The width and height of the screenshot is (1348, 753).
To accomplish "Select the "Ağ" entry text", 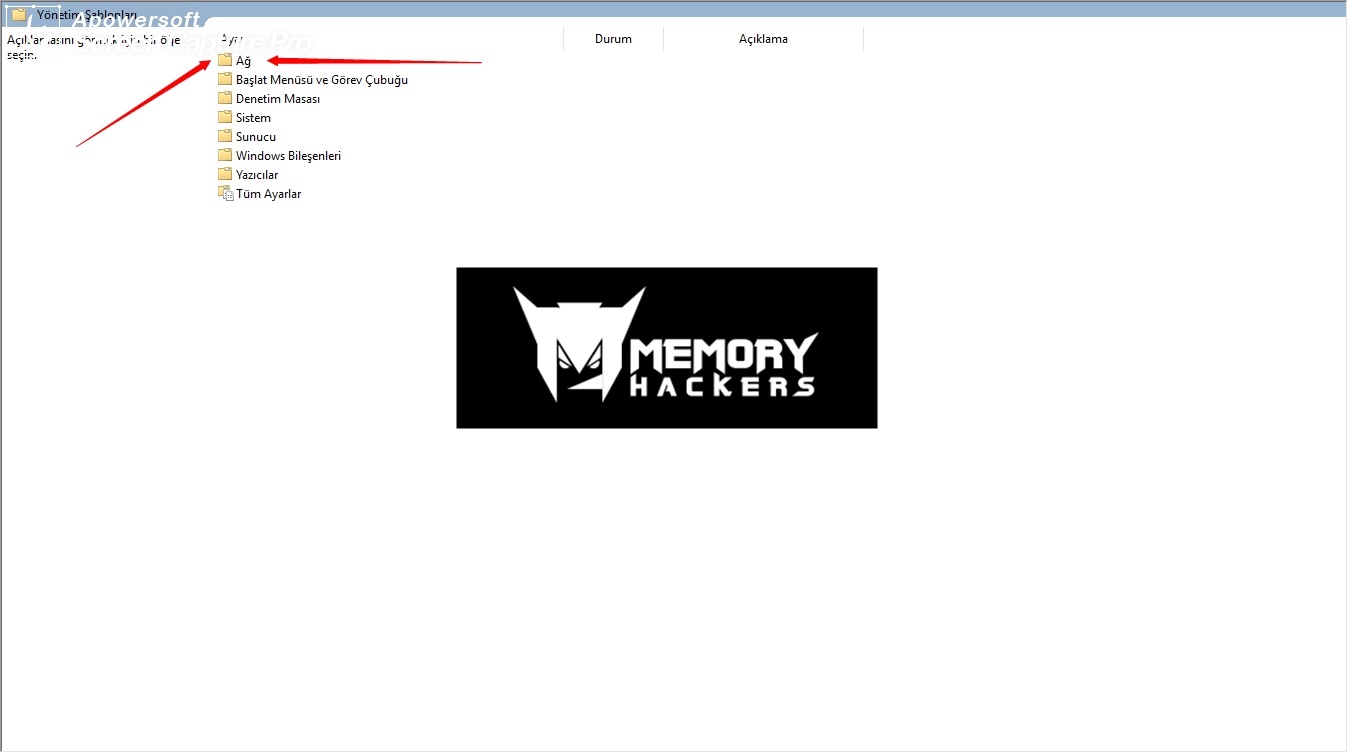I will [243, 61].
